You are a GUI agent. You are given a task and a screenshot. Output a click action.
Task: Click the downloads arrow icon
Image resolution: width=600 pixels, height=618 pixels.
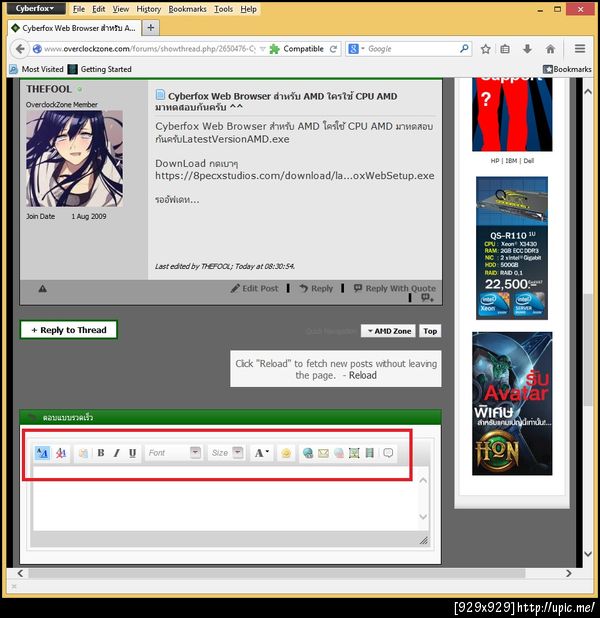click(527, 49)
